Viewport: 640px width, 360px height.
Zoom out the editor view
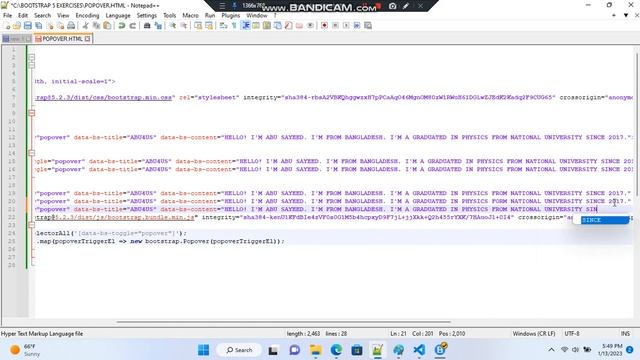click(184, 26)
